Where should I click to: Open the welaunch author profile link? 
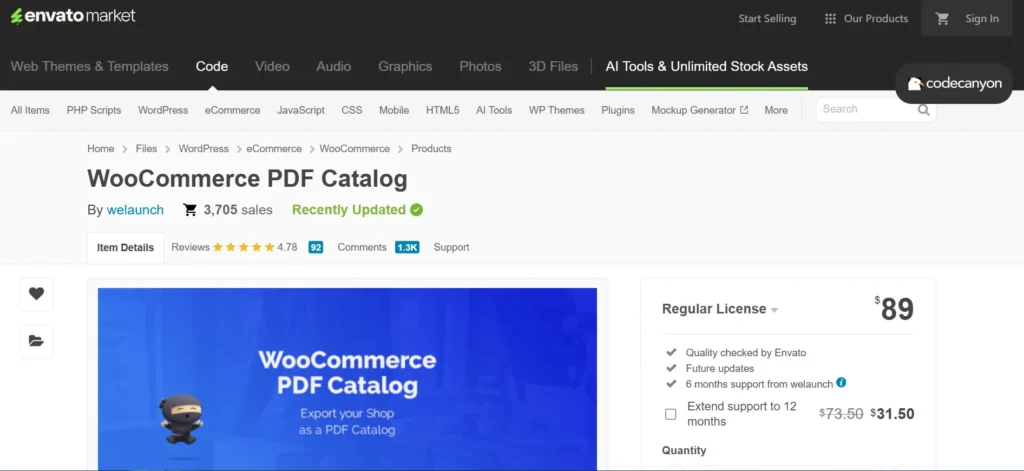(x=135, y=210)
